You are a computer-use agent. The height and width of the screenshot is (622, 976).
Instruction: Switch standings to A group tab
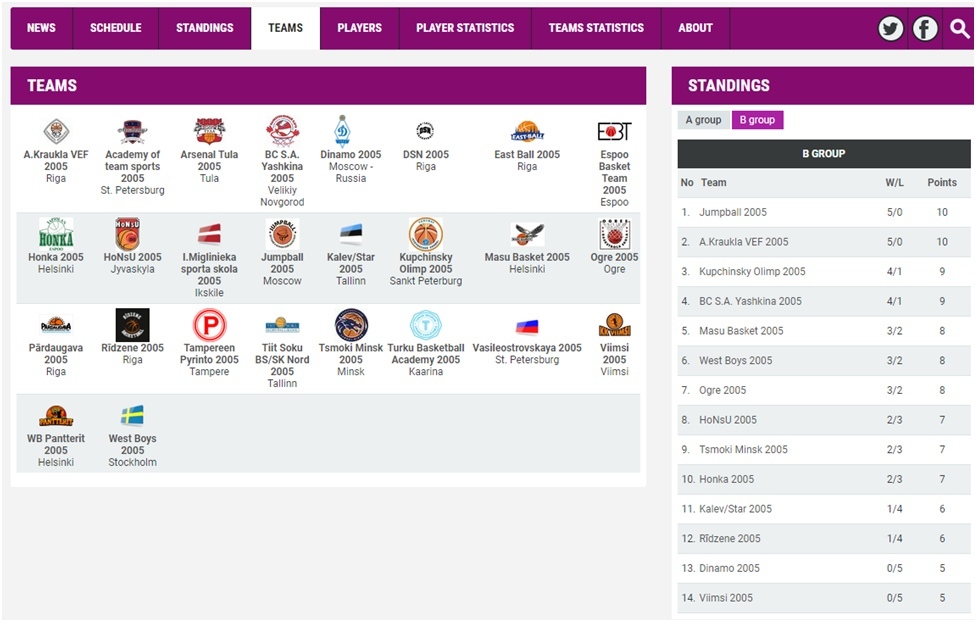point(703,120)
